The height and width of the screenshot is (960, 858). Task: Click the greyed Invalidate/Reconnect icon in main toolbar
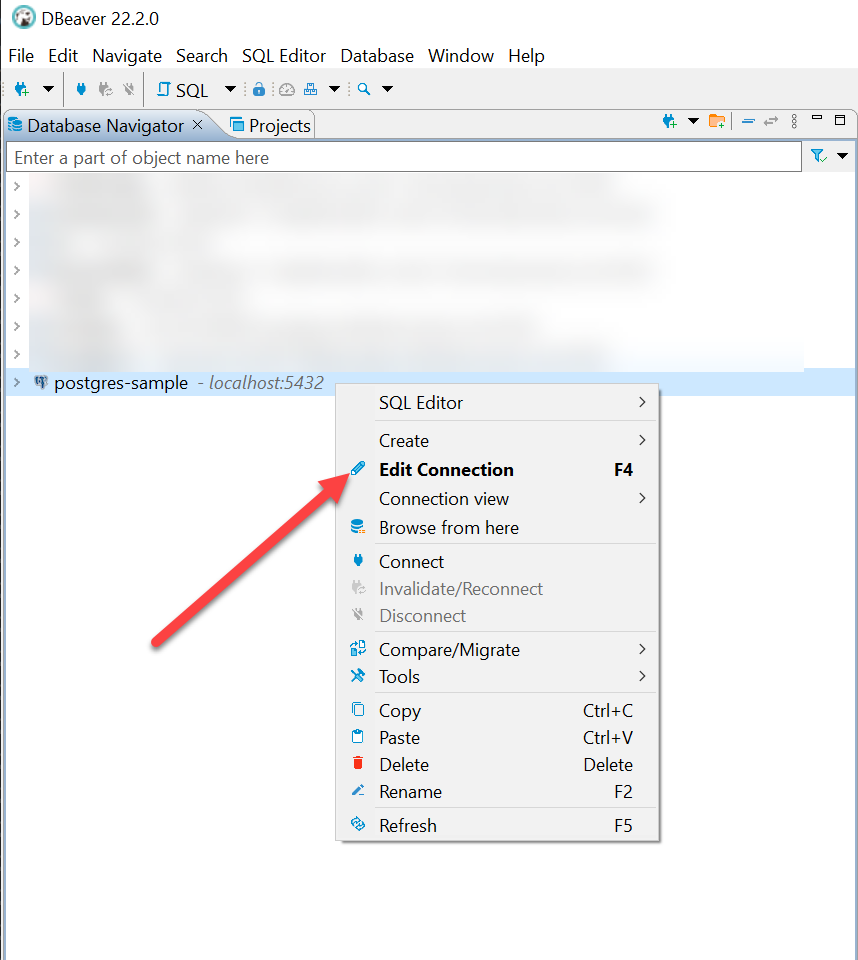[x=105, y=89]
